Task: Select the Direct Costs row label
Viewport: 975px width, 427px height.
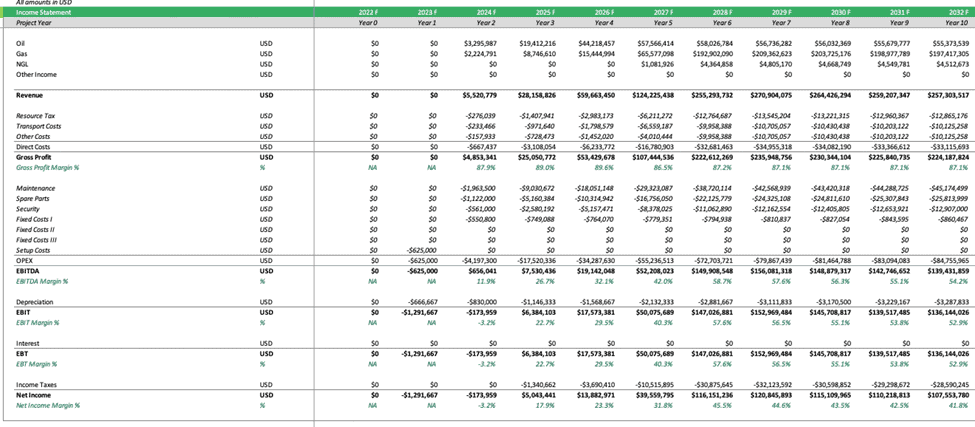Action: (x=32, y=147)
